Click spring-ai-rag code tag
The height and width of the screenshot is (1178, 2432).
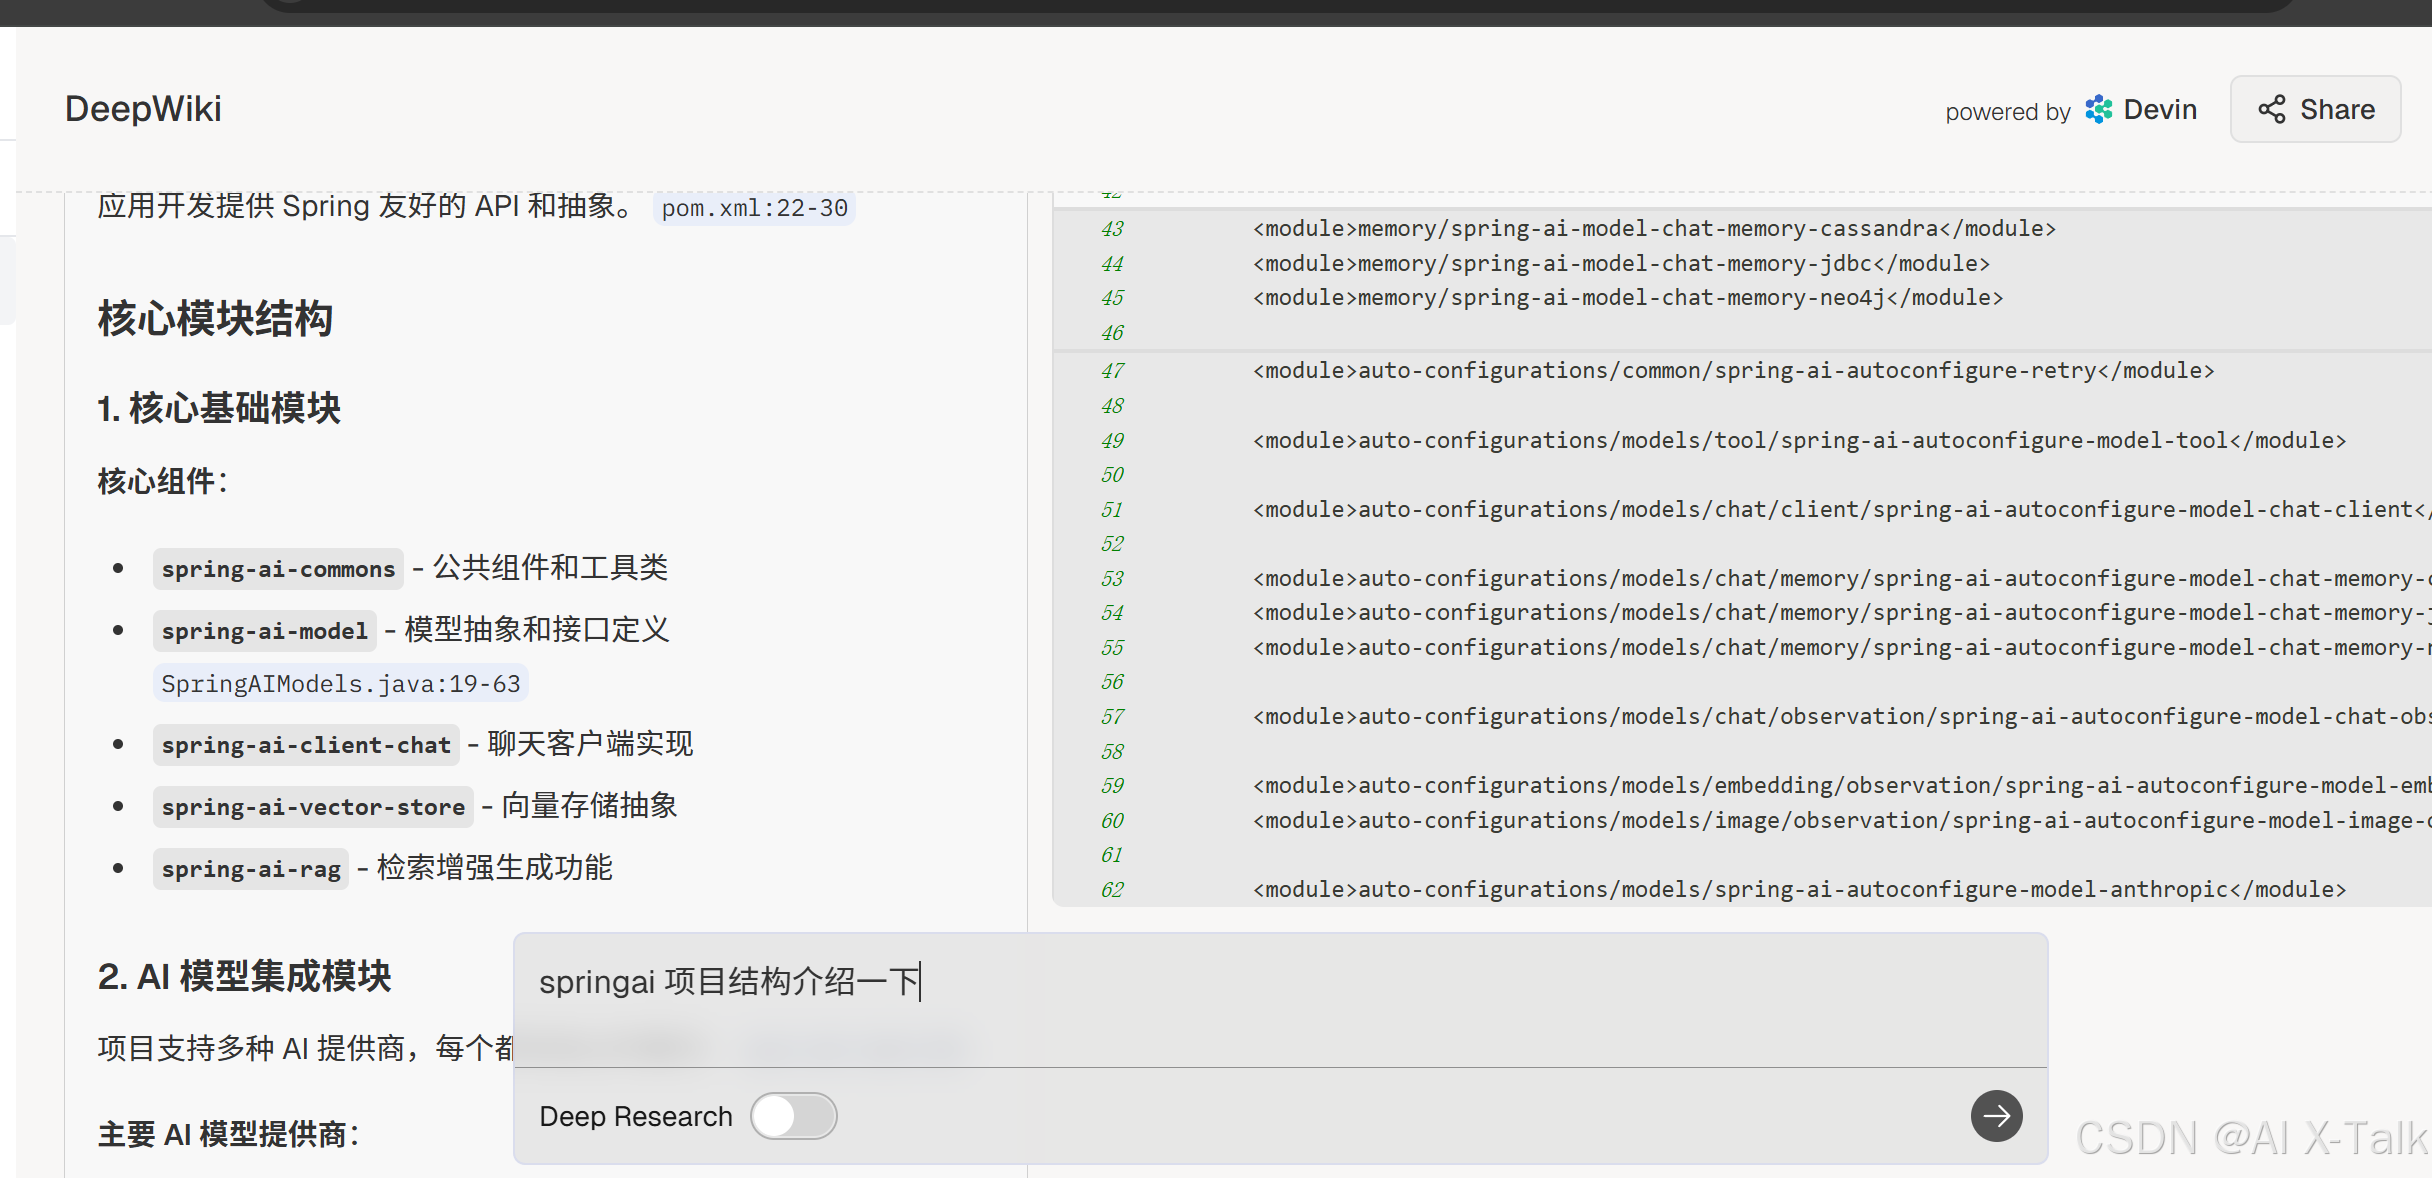coord(251,869)
